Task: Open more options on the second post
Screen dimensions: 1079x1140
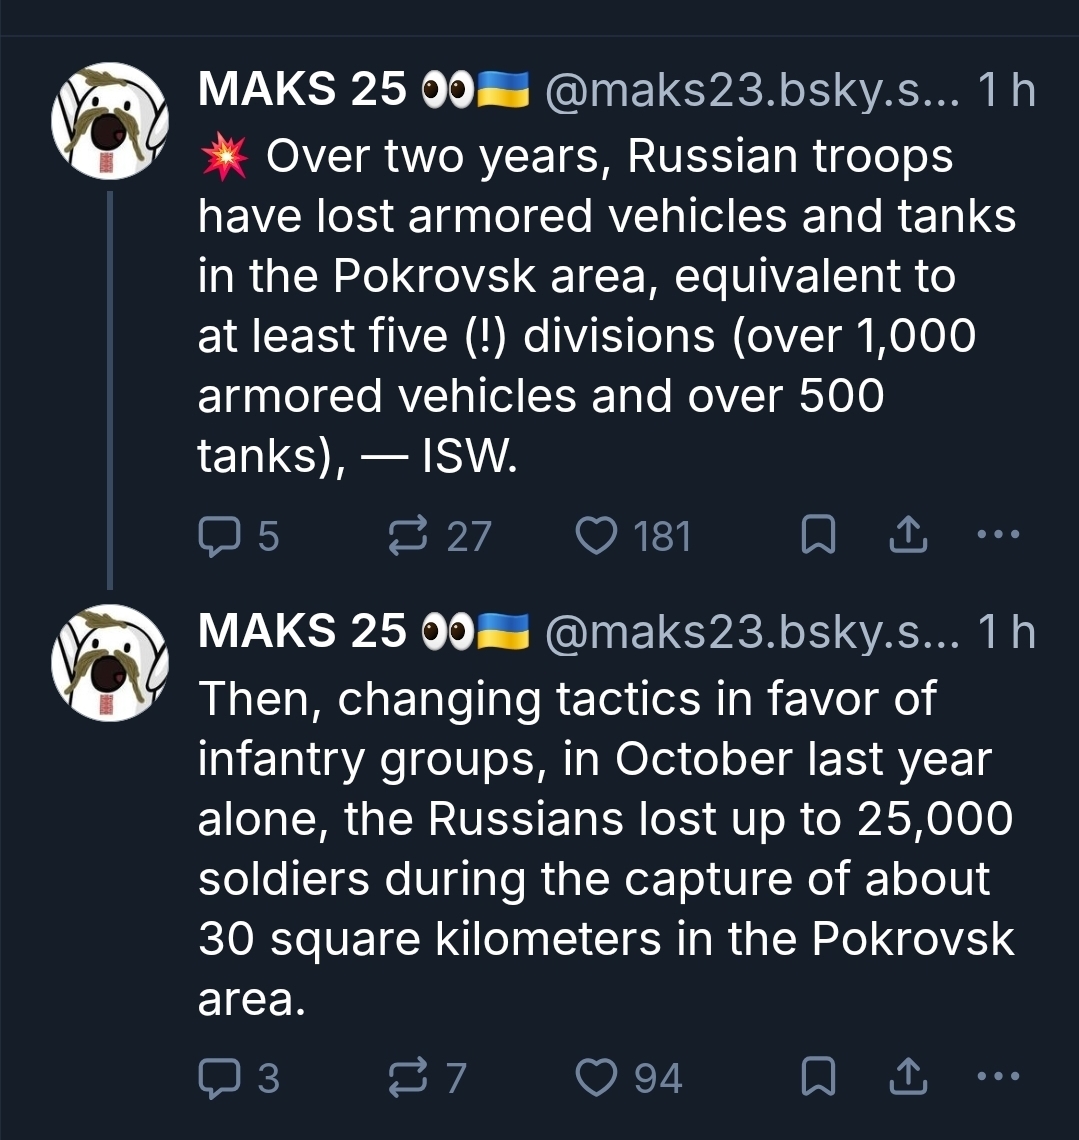Action: click(997, 1077)
